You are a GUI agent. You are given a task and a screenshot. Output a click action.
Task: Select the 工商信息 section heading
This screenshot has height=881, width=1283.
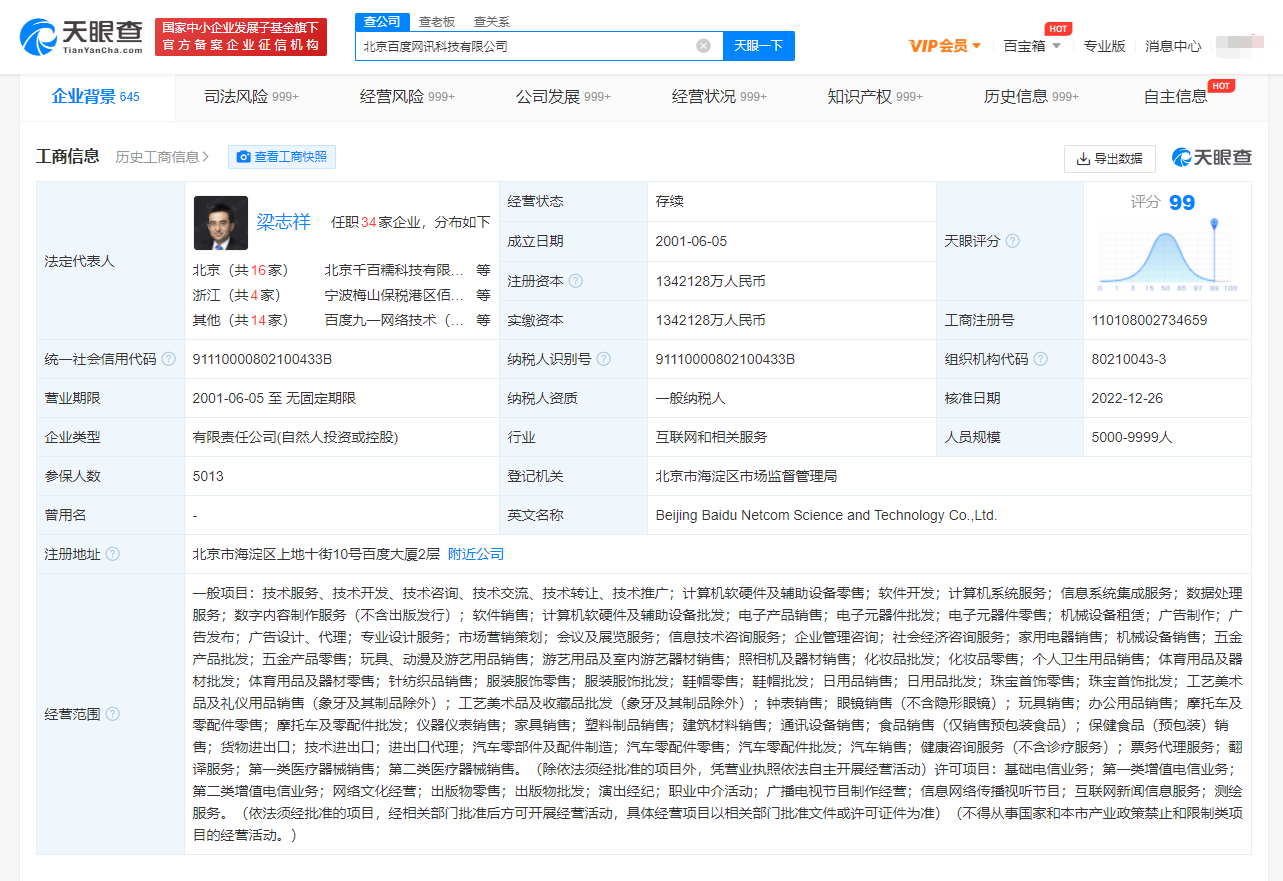(x=68, y=156)
